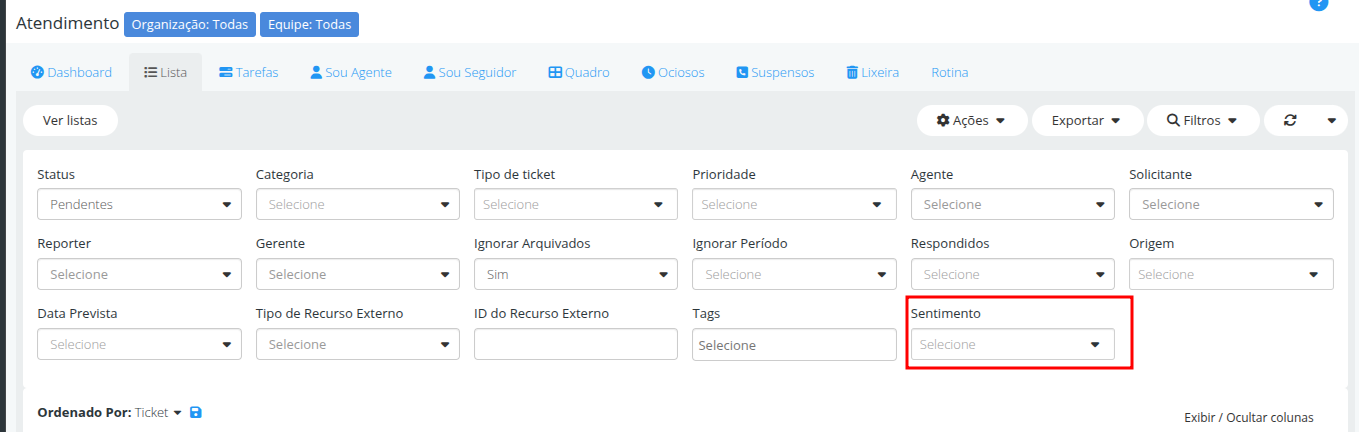1359x432 pixels.
Task: Open the Prioridade dropdown
Action: pos(794,204)
